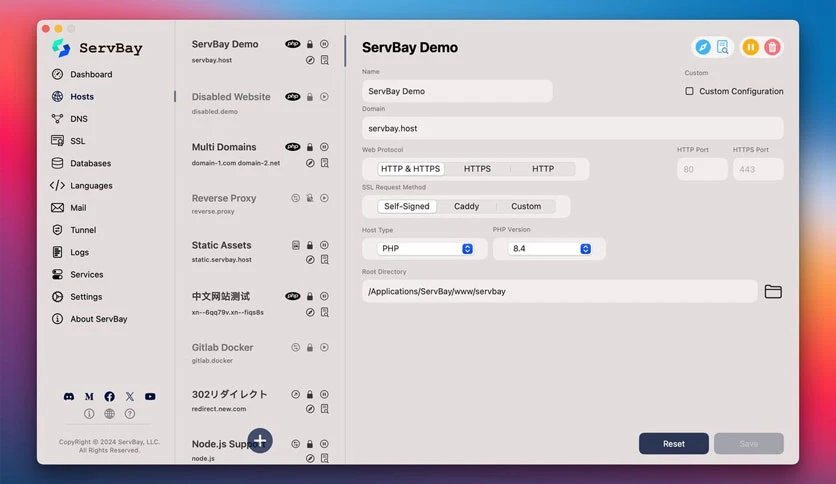Open log icon on Node.js Support row
This screenshot has height=484, width=836.
(x=325, y=458)
